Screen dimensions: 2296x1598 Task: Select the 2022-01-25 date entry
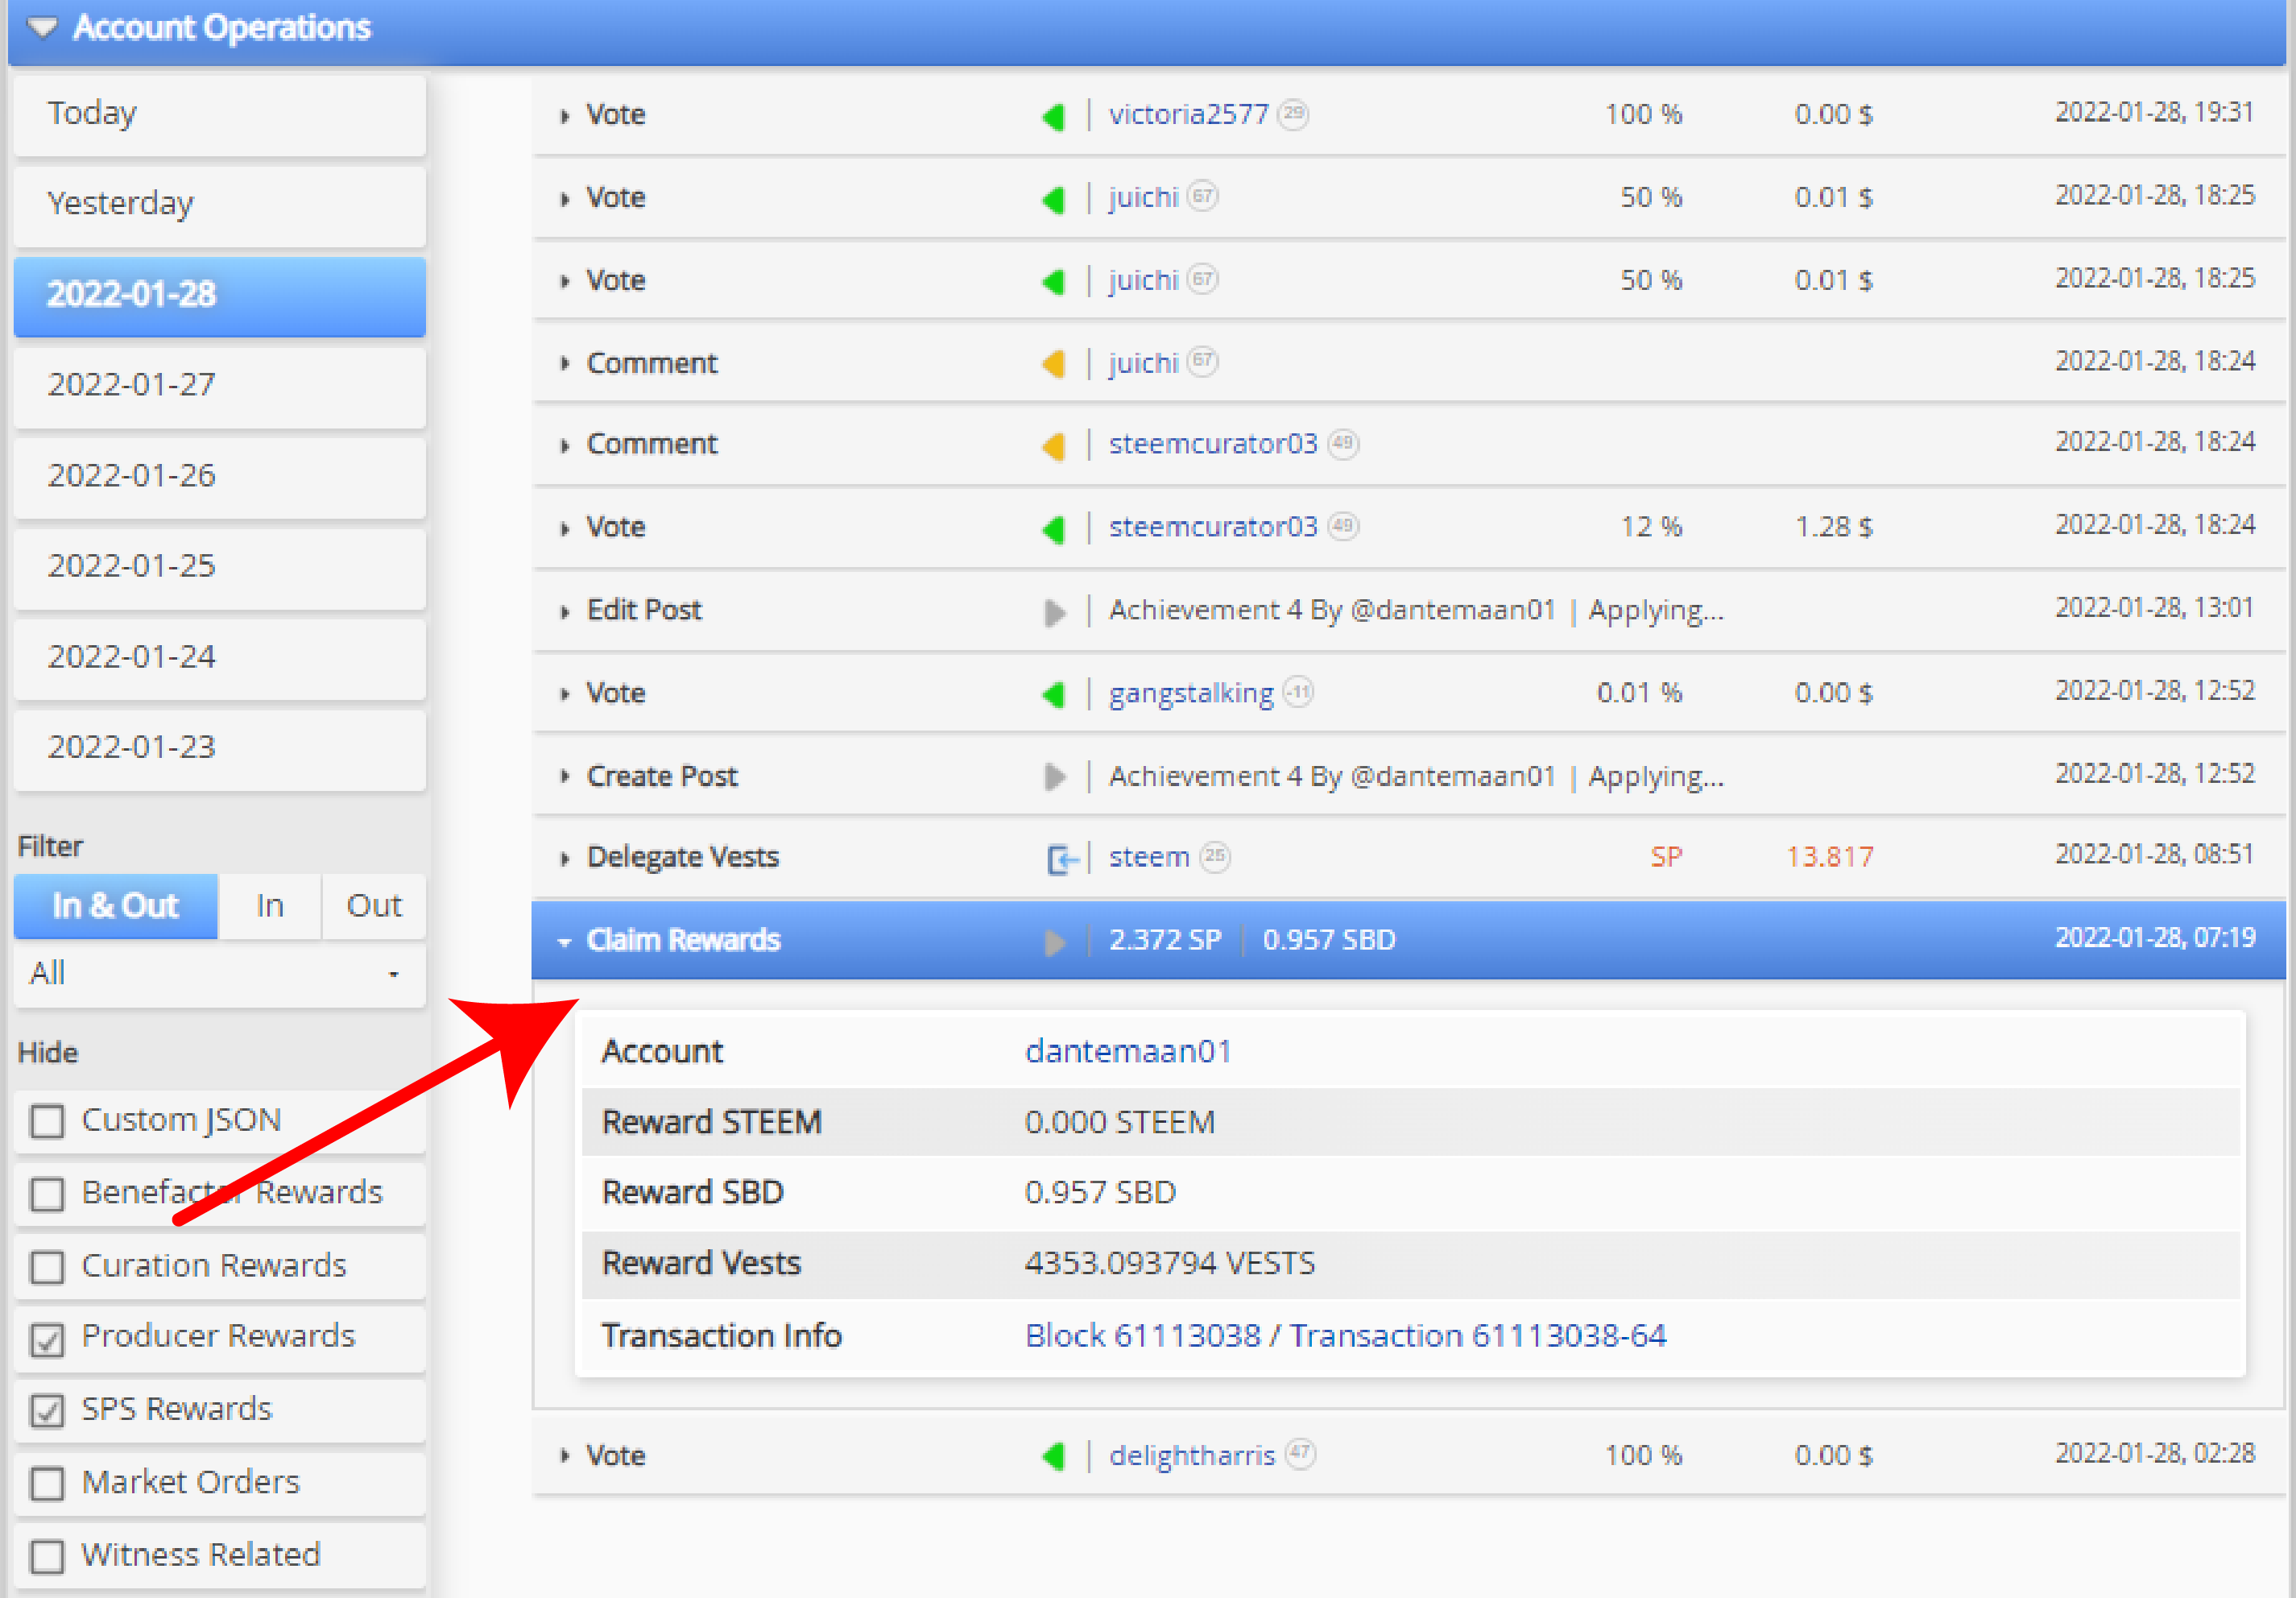[220, 567]
